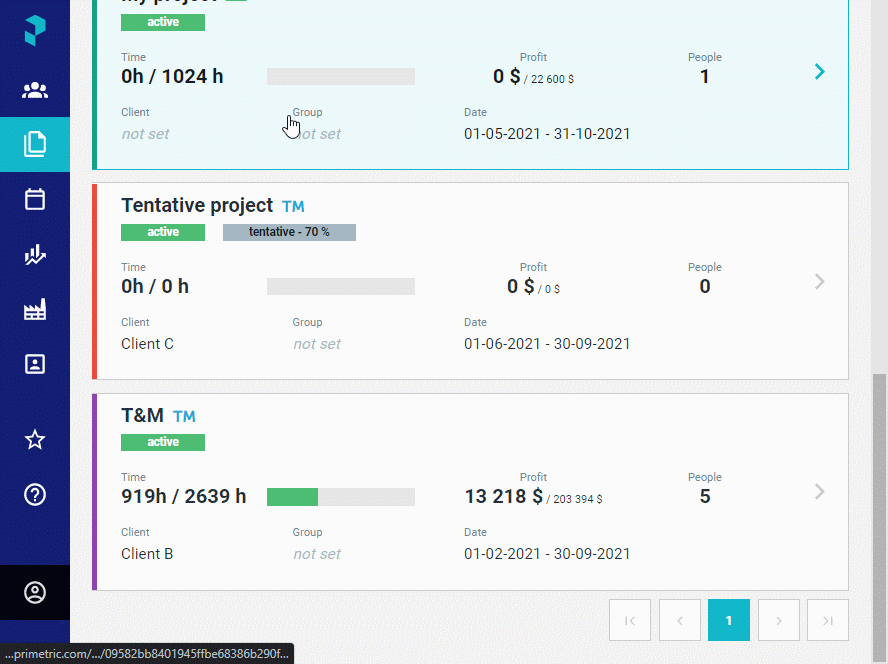
Task: Click not set Group in T&M project
Action: pos(317,554)
